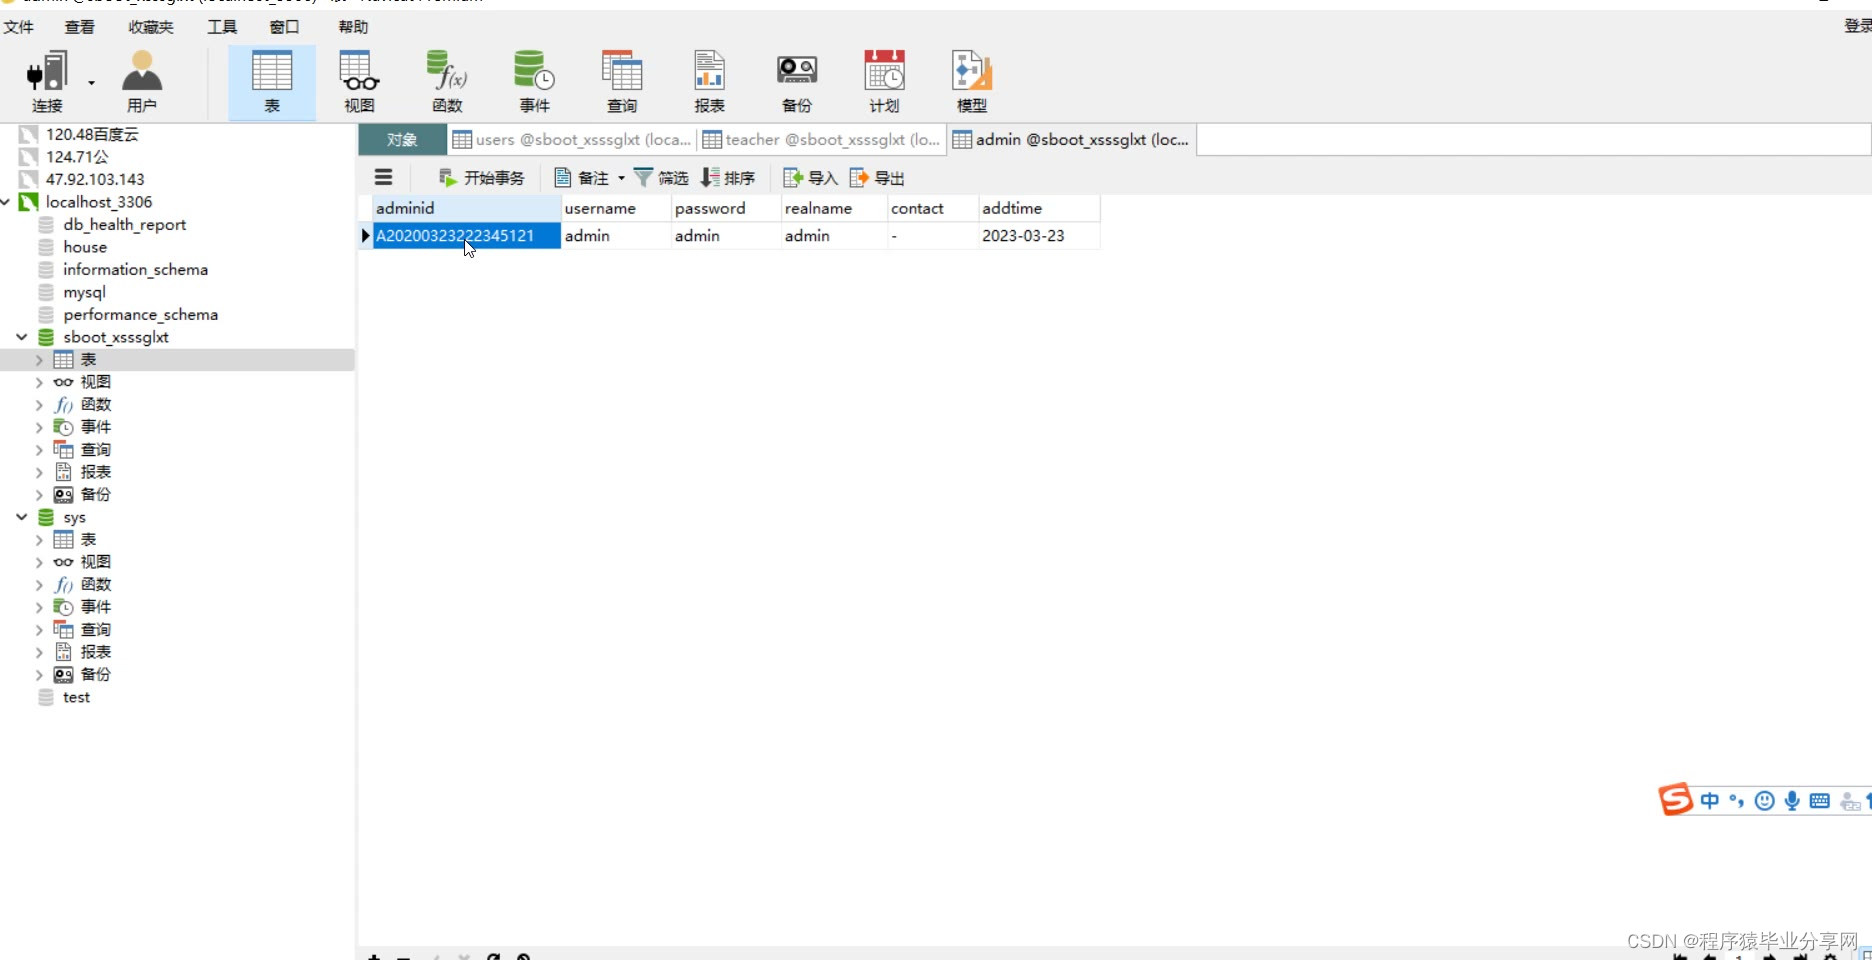Select the 表 table toolbar icon
The height and width of the screenshot is (960, 1872).
272,82
